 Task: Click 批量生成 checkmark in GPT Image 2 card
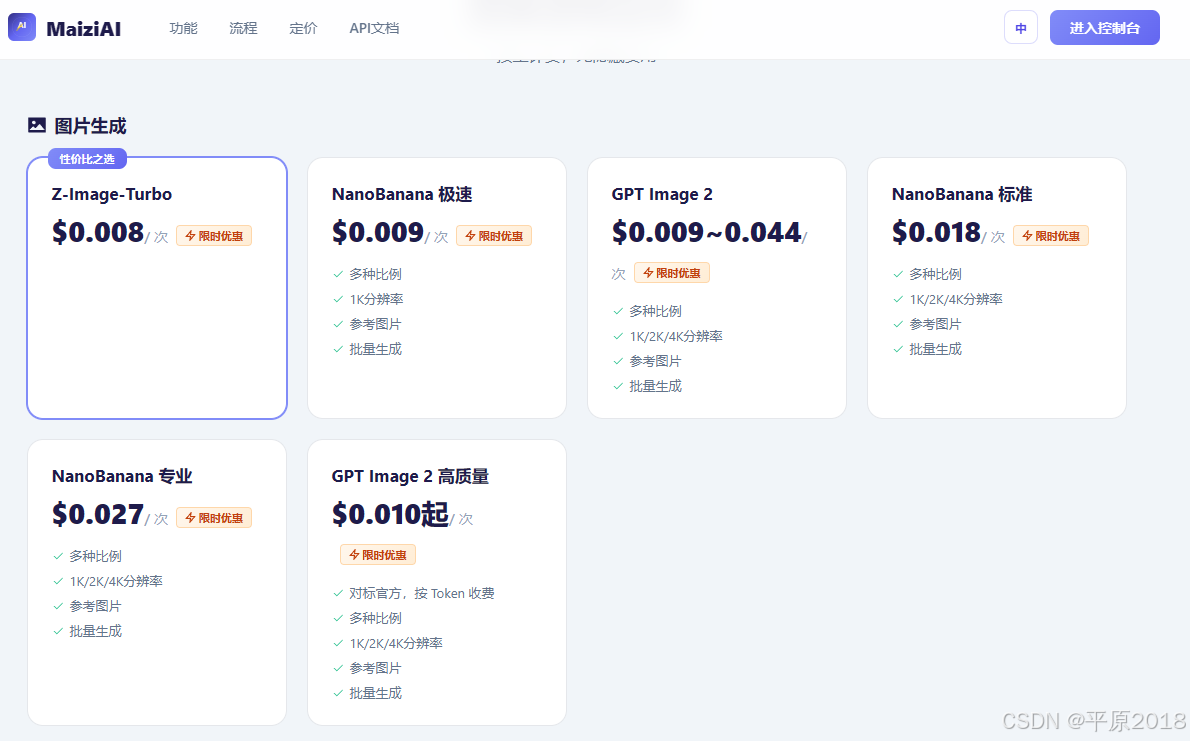tap(619, 386)
